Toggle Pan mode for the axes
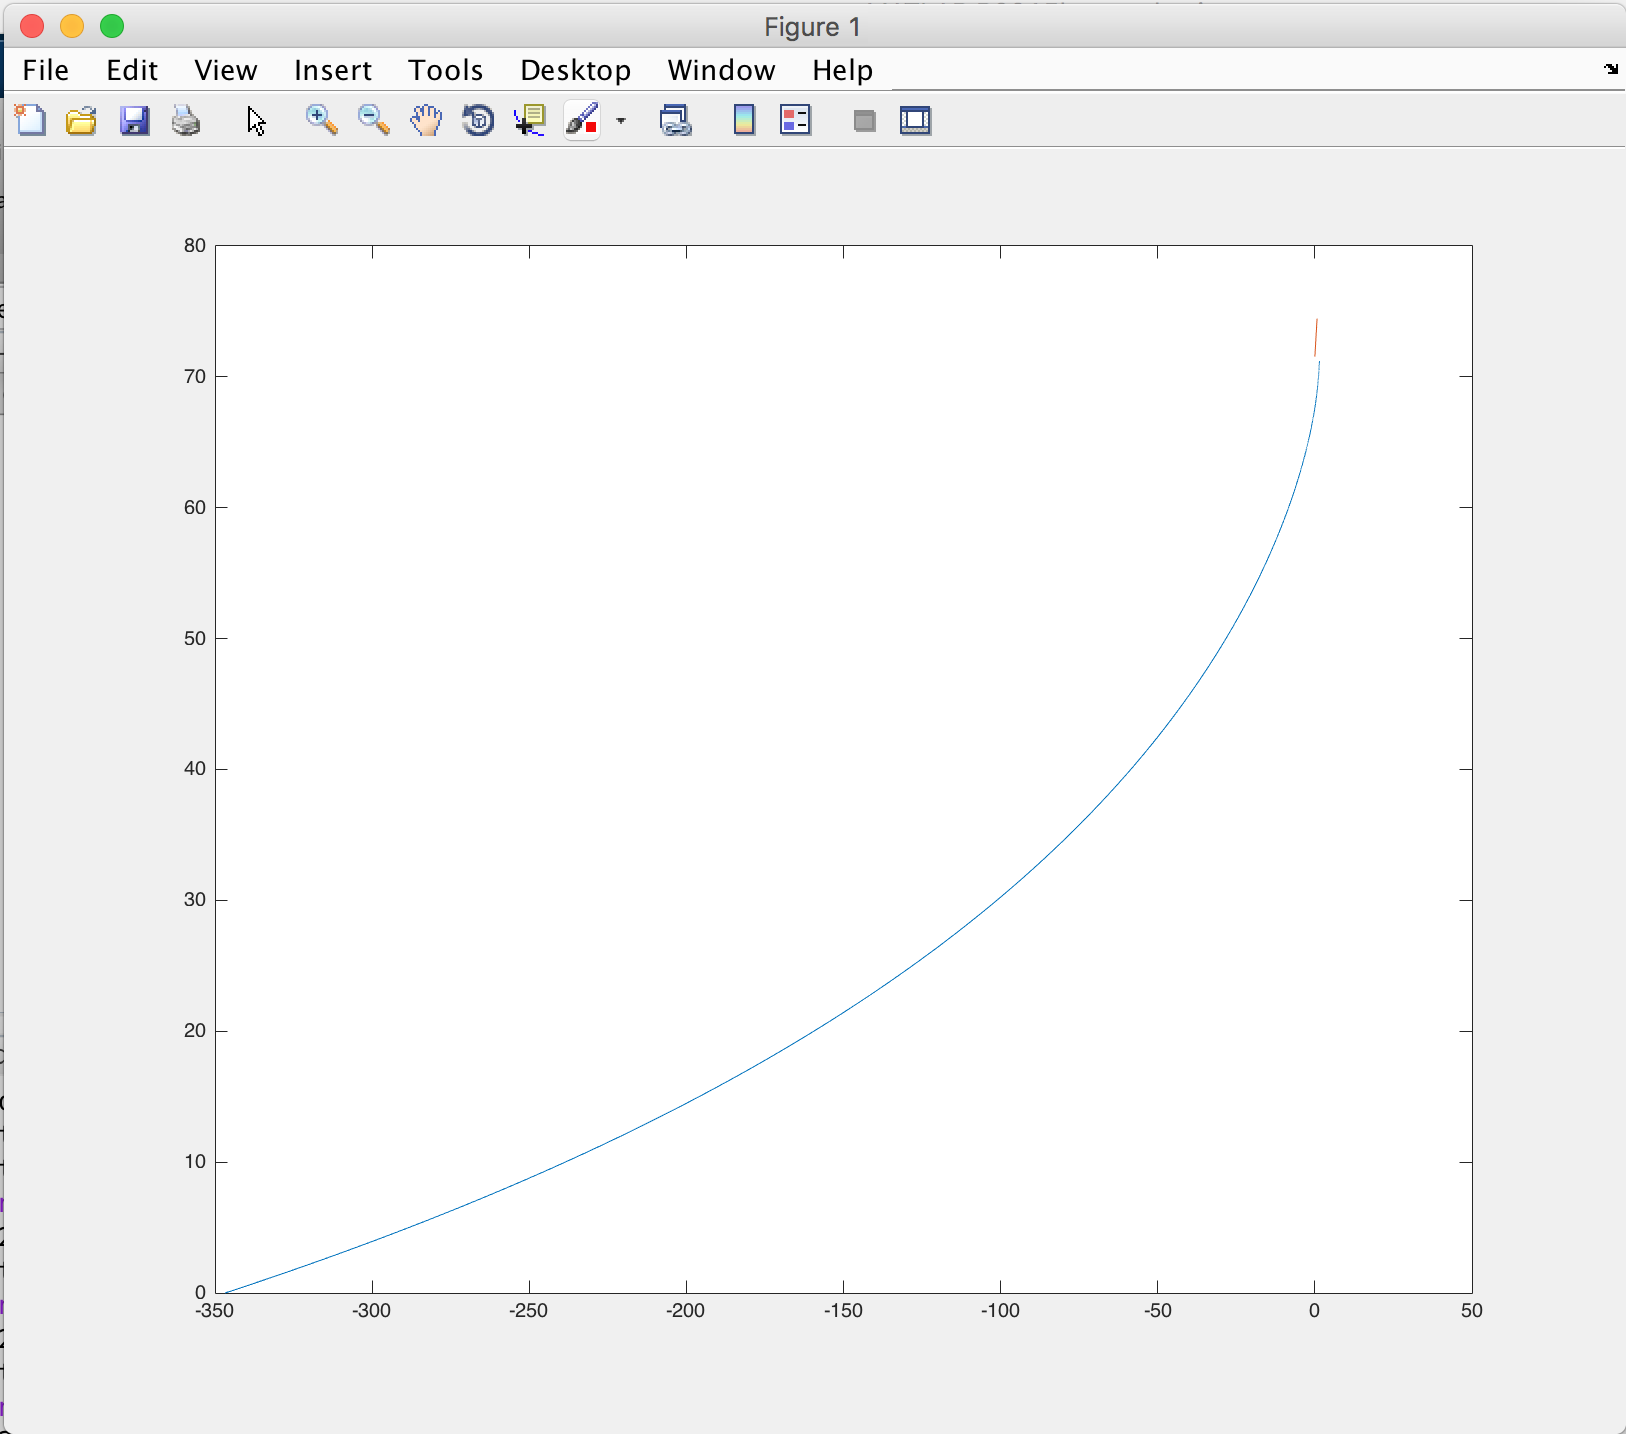This screenshot has height=1434, width=1626. 425,120
